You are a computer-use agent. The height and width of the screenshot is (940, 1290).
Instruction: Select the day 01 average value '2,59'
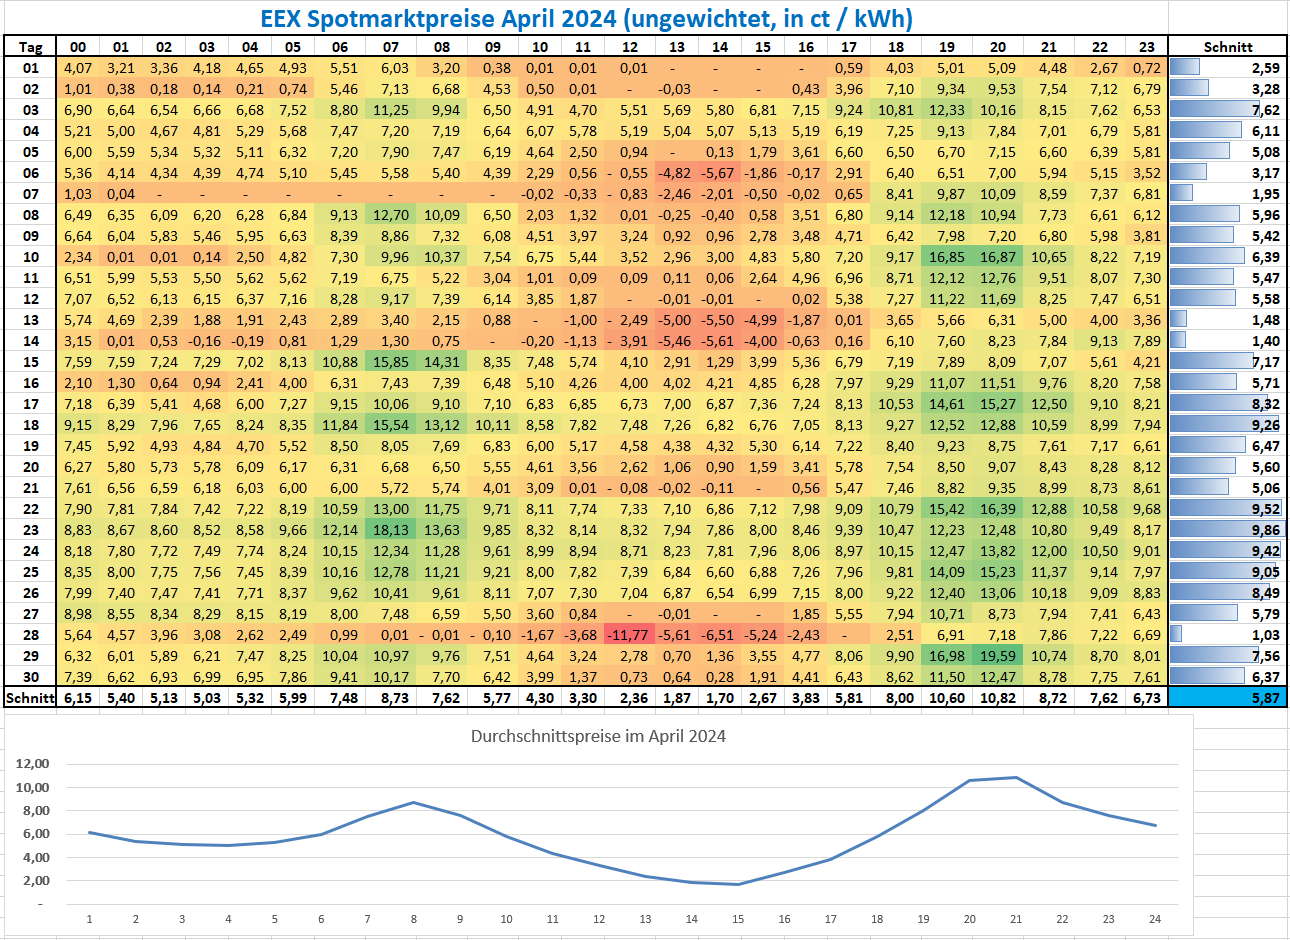point(1265,68)
